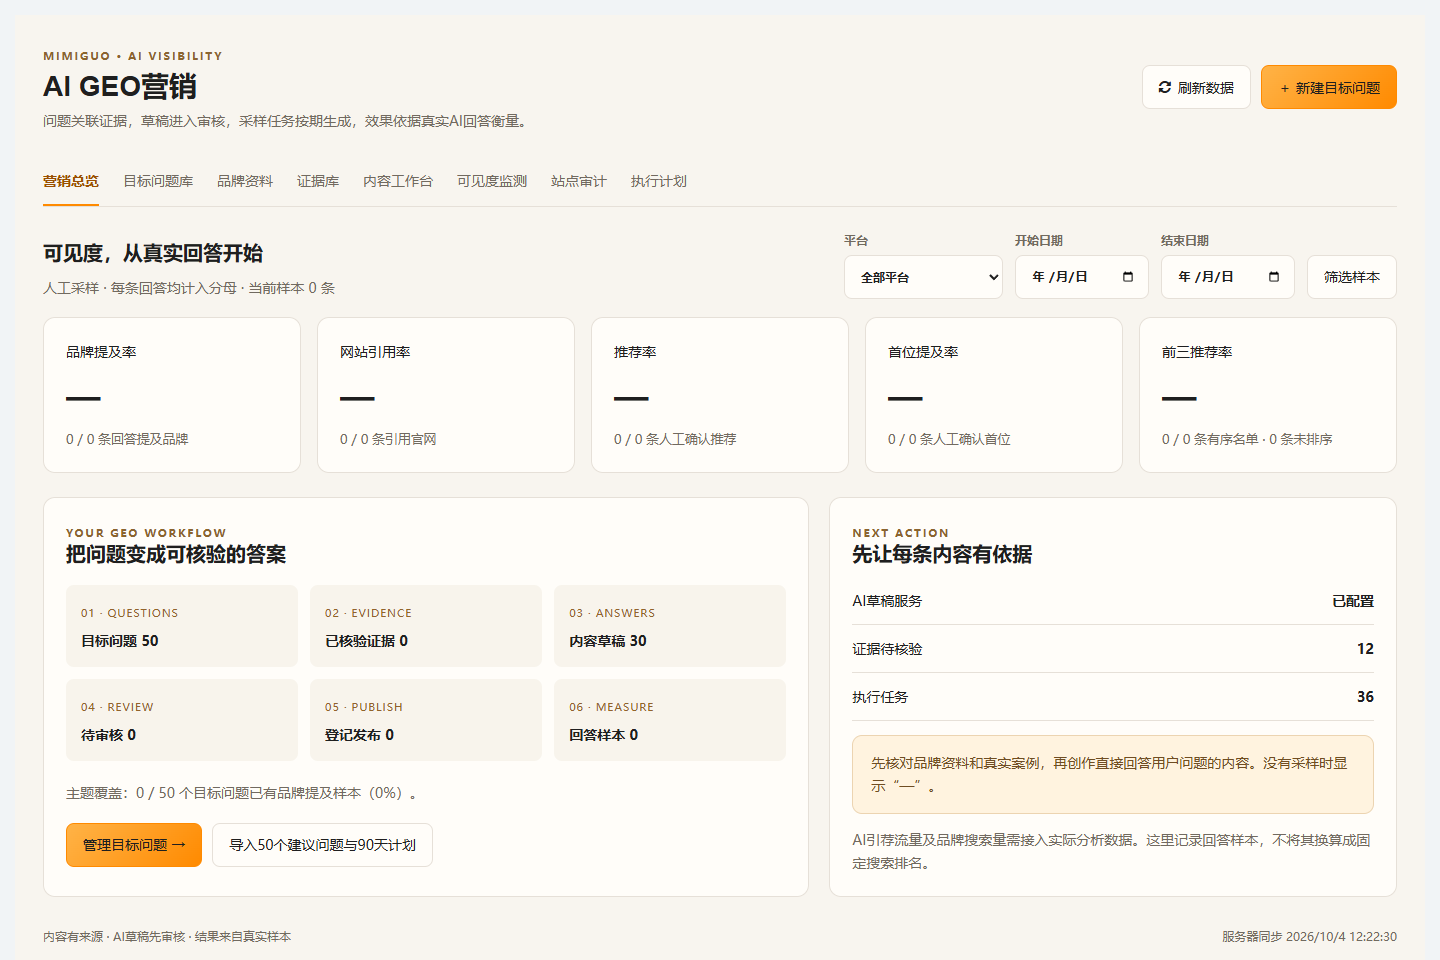Click the 主题覆盖 coverage summary text

[243, 793]
